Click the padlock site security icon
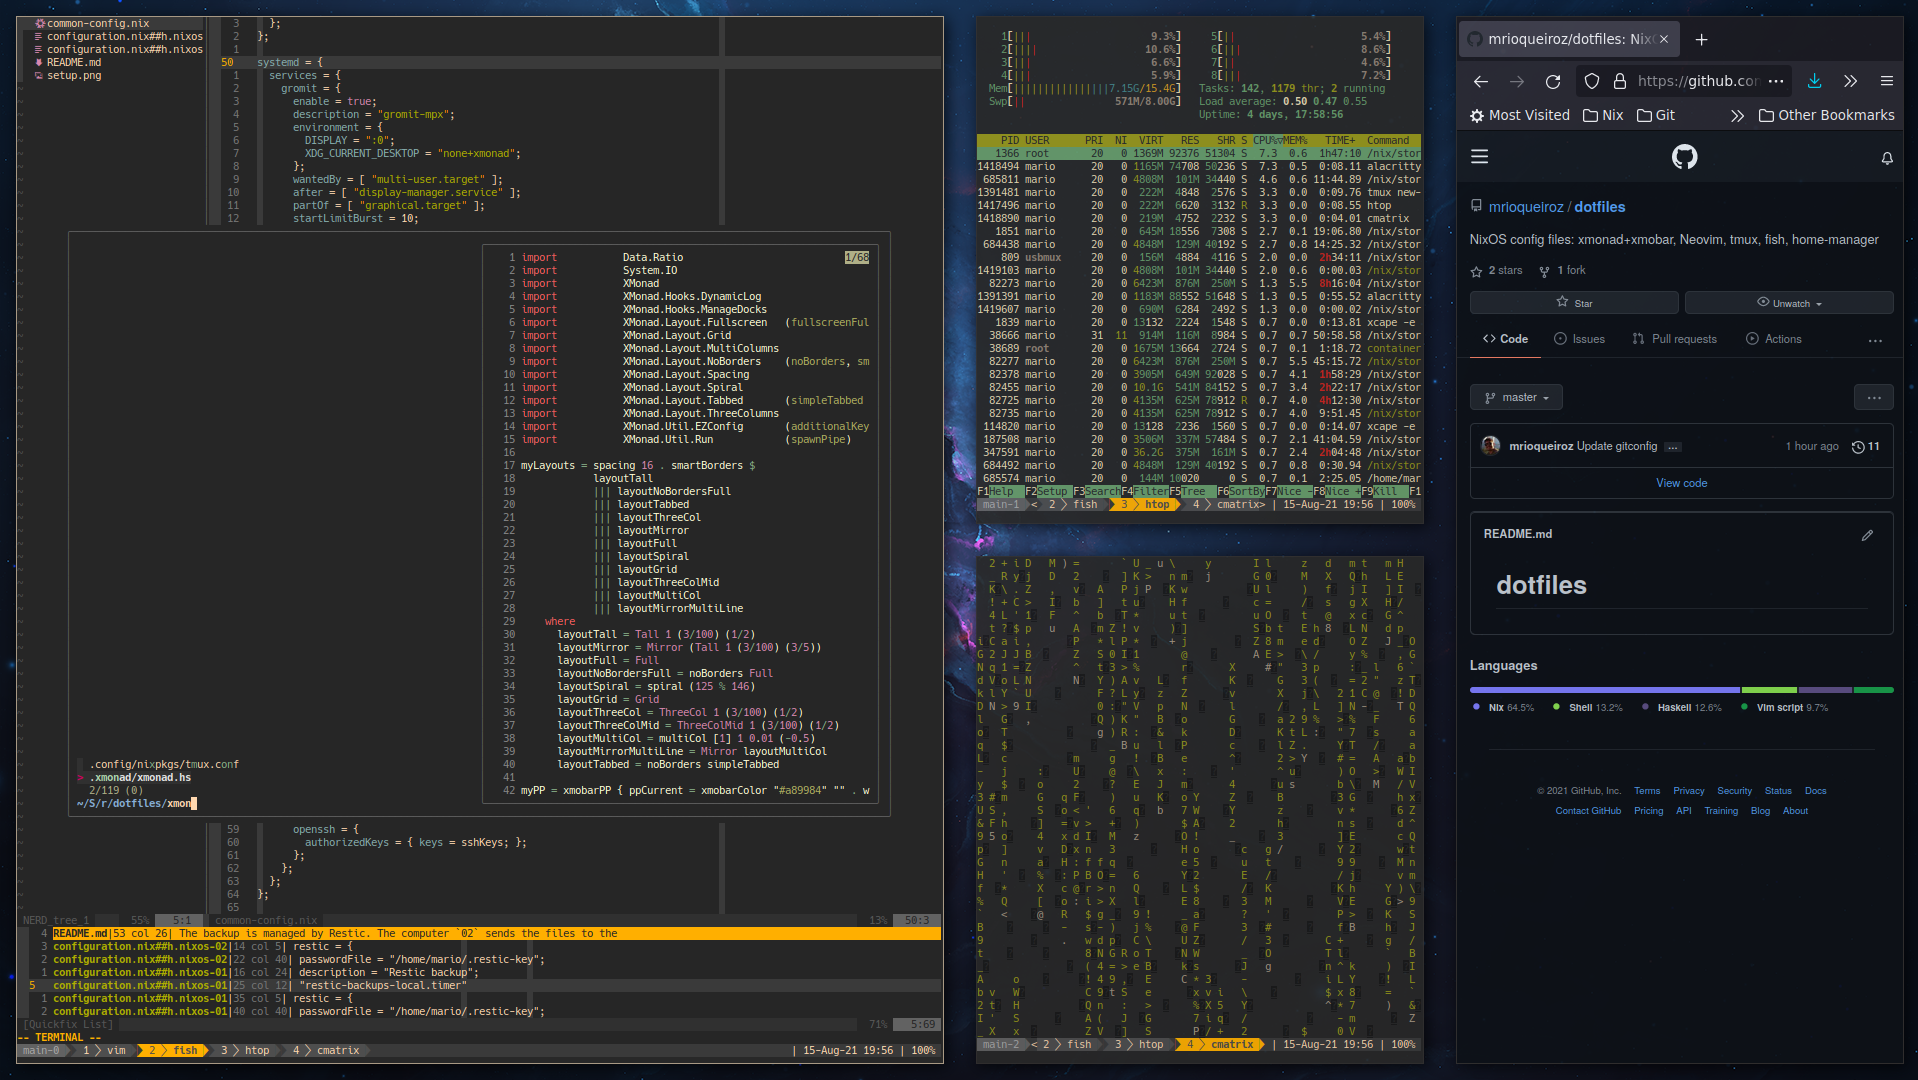Screen dimensions: 1918x1080 click(1620, 82)
